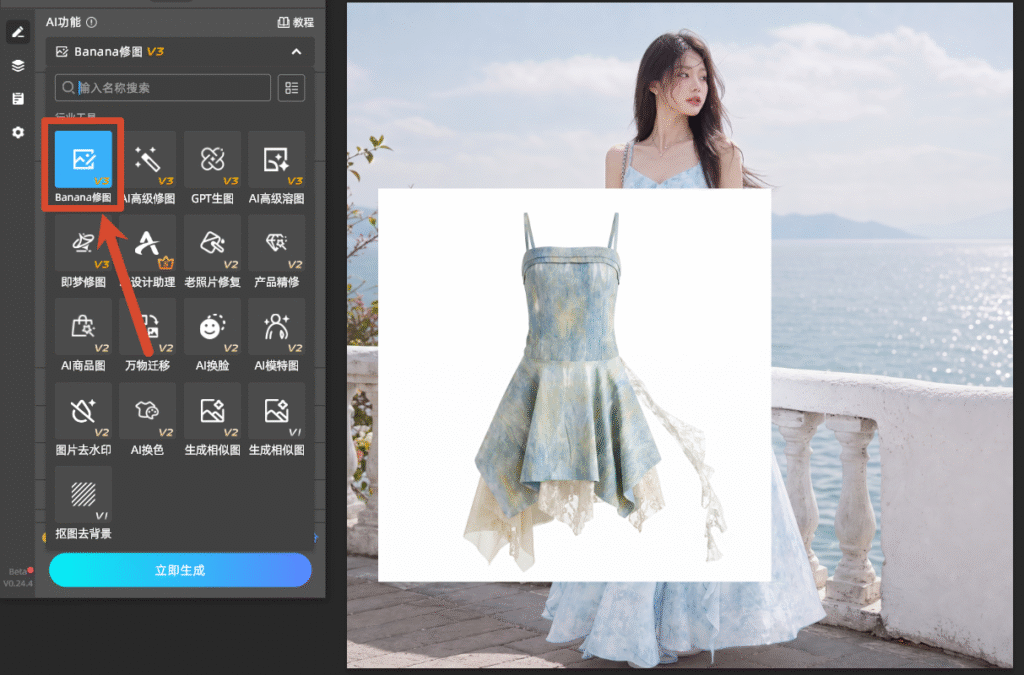1024x675 pixels.
Task: Click the 立即生成 button
Action: click(180, 570)
